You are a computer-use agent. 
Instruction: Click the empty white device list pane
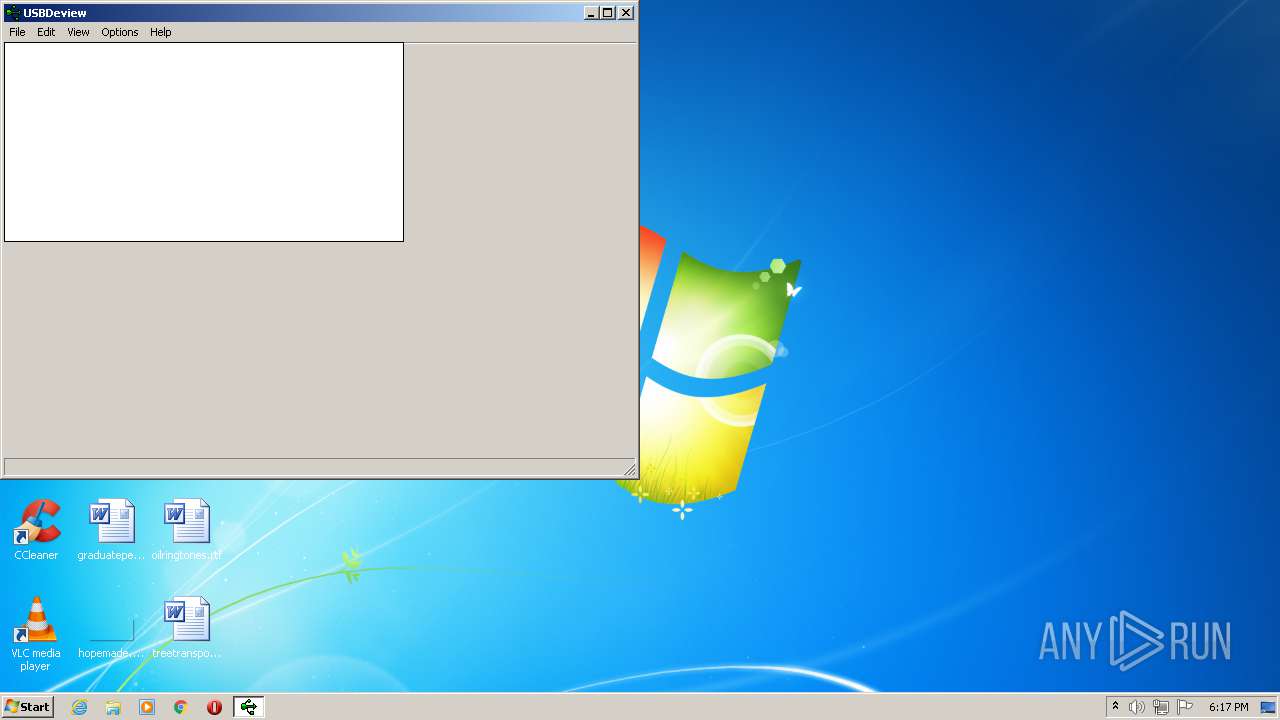pos(204,142)
